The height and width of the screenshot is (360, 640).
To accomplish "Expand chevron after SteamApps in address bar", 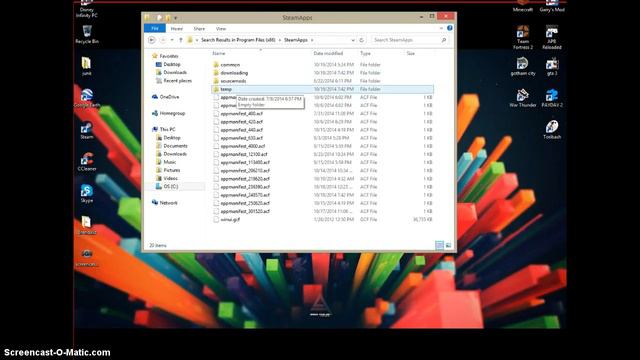I will point(312,40).
